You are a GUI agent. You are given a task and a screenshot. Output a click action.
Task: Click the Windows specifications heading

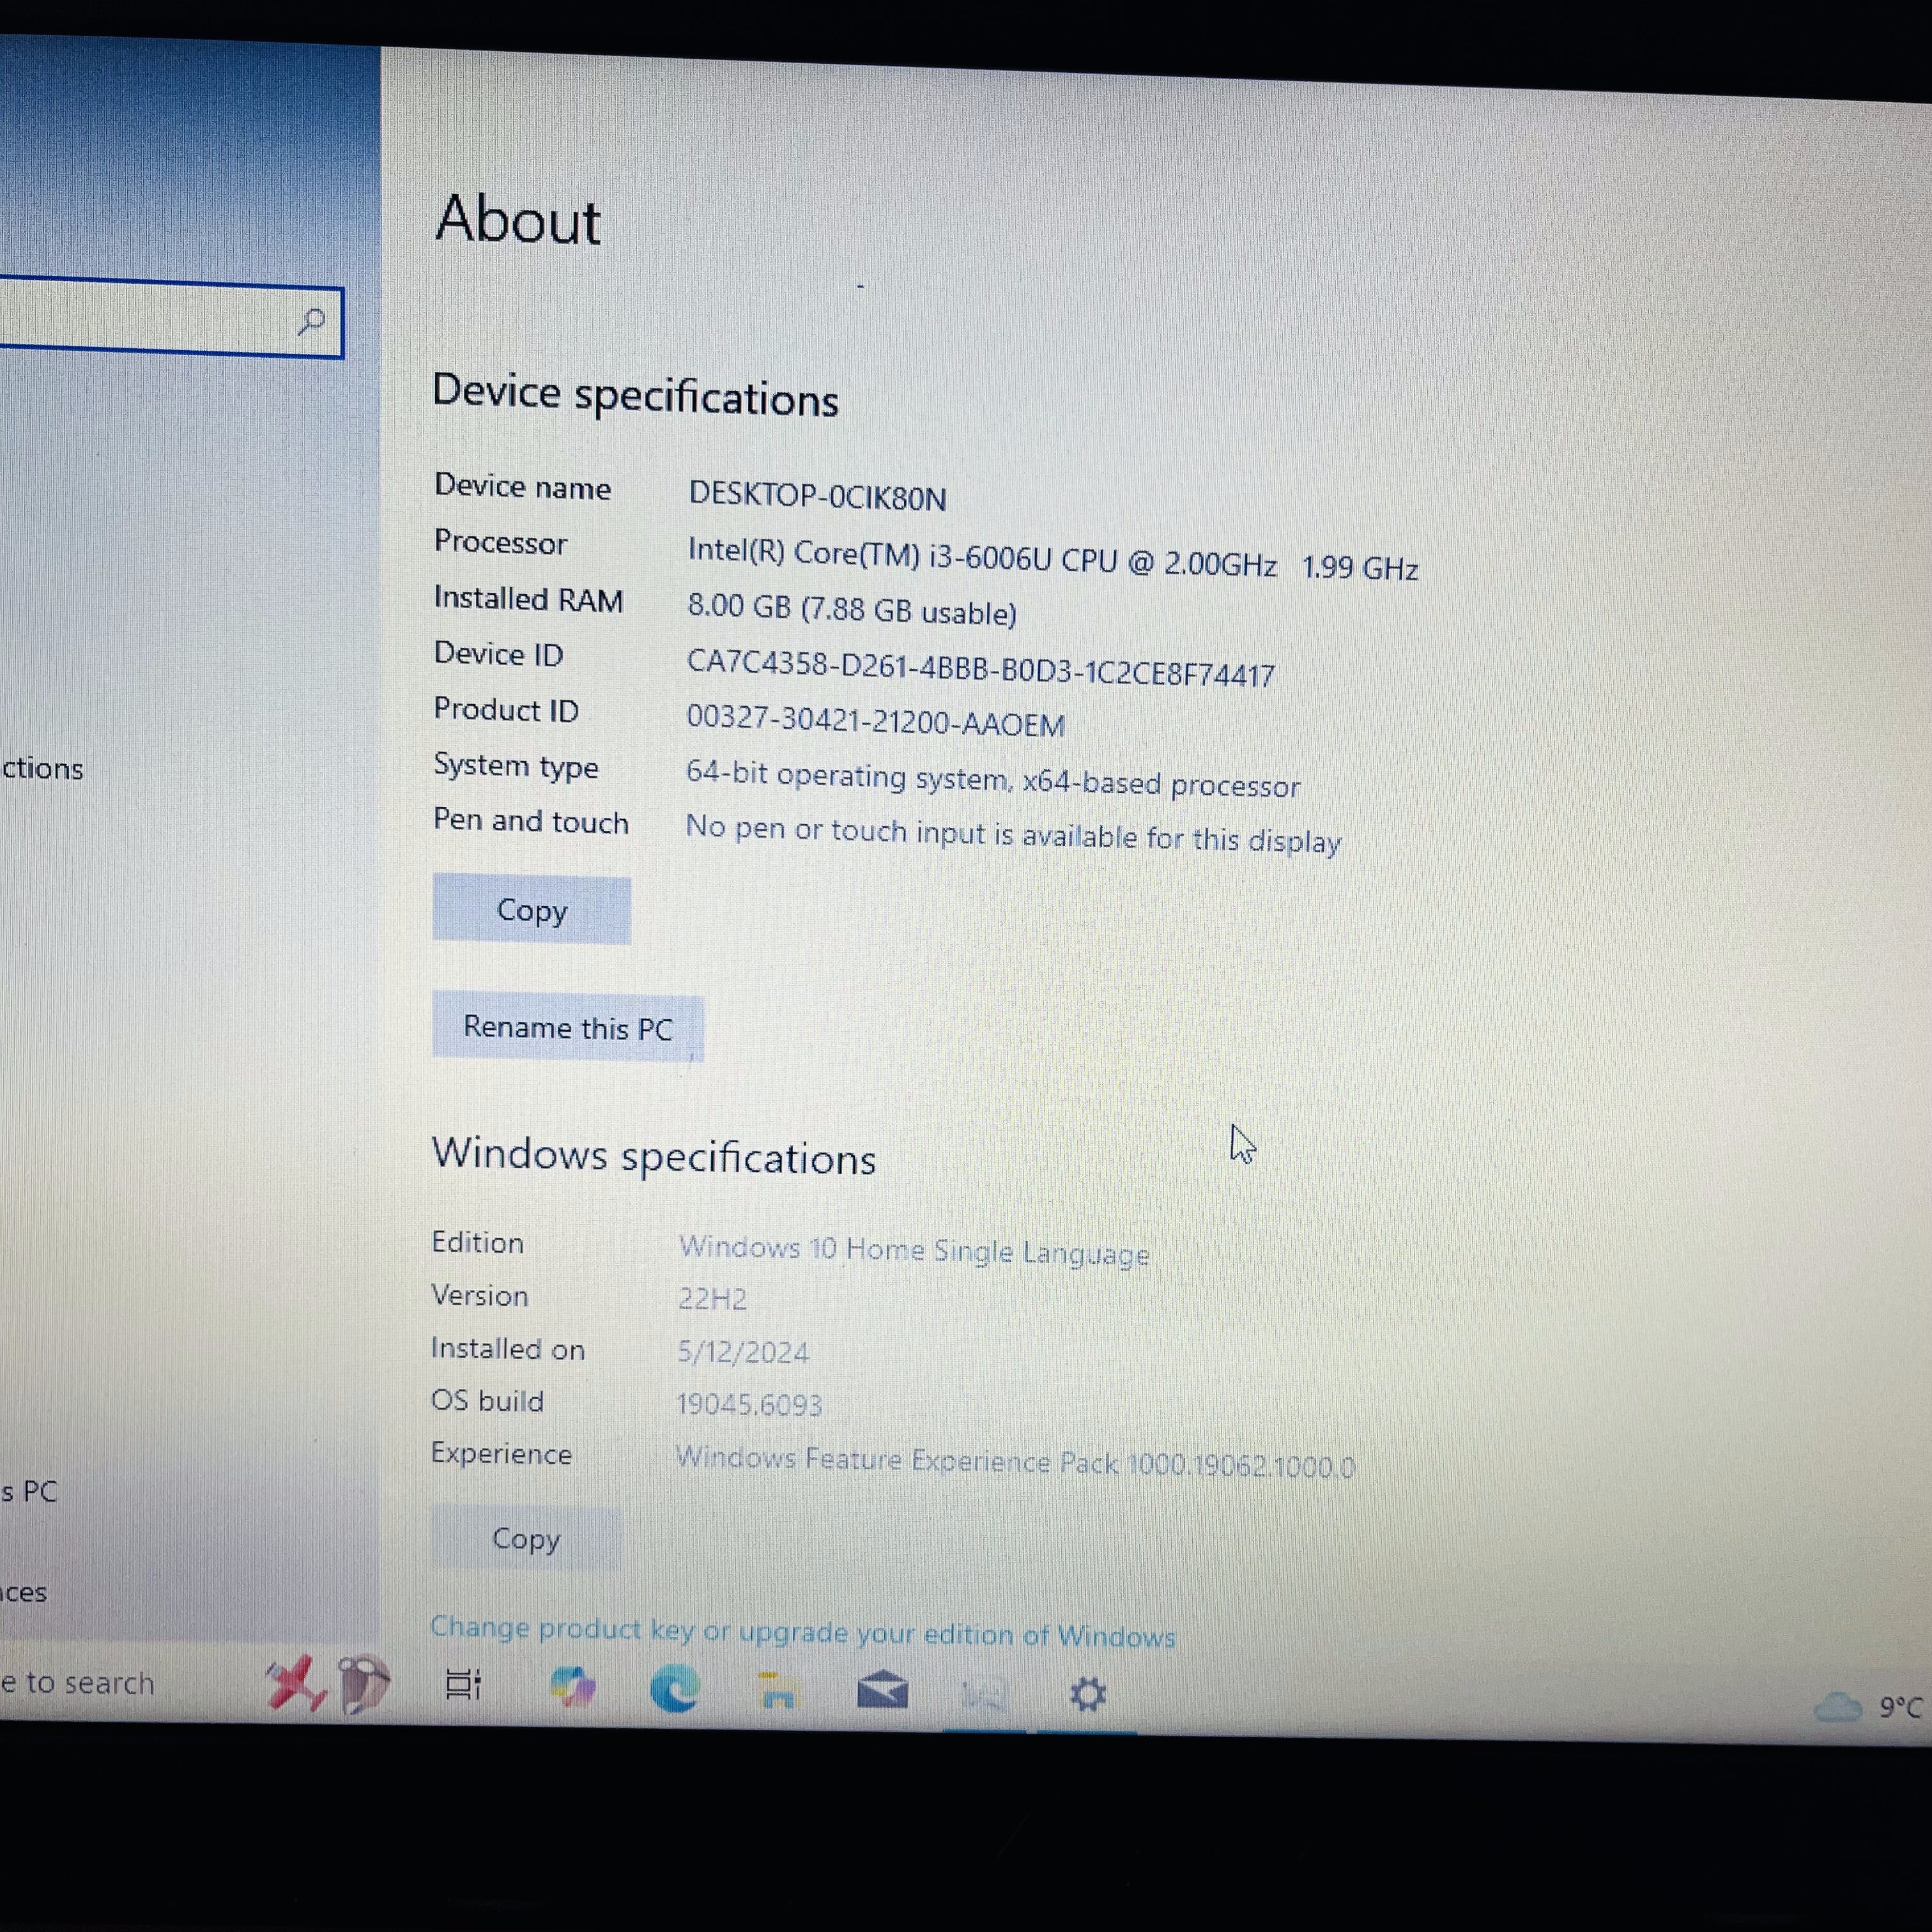pyautogui.click(x=653, y=1156)
